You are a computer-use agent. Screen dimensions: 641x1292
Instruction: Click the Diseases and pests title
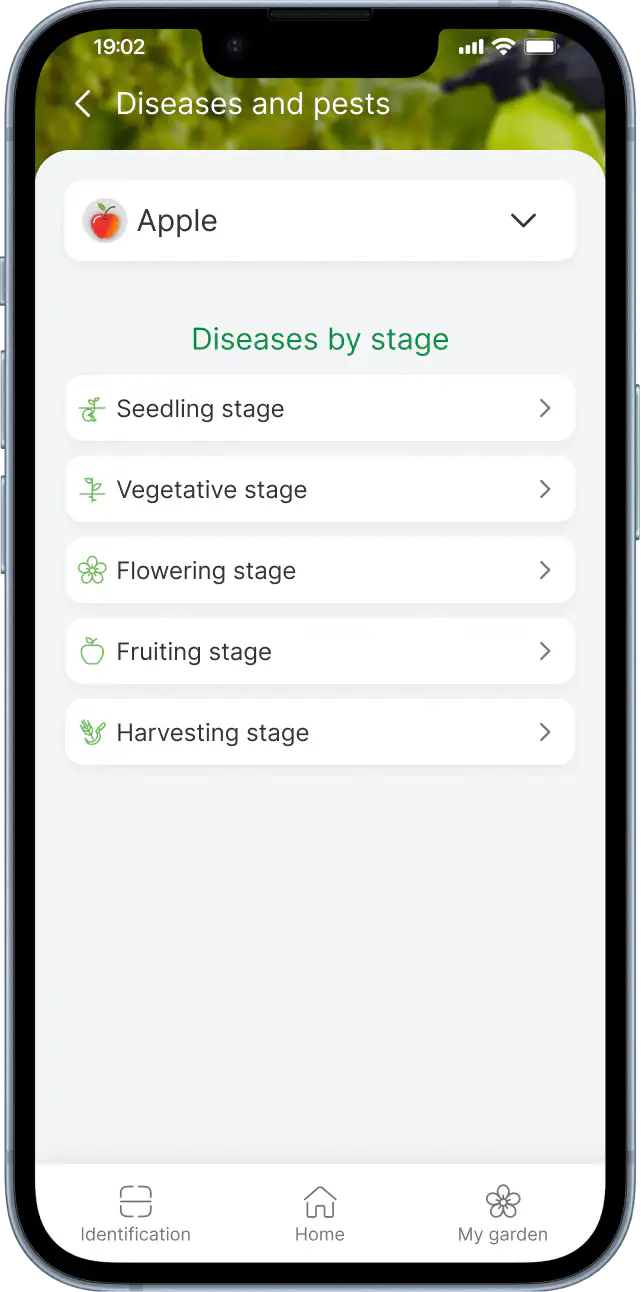(x=253, y=104)
